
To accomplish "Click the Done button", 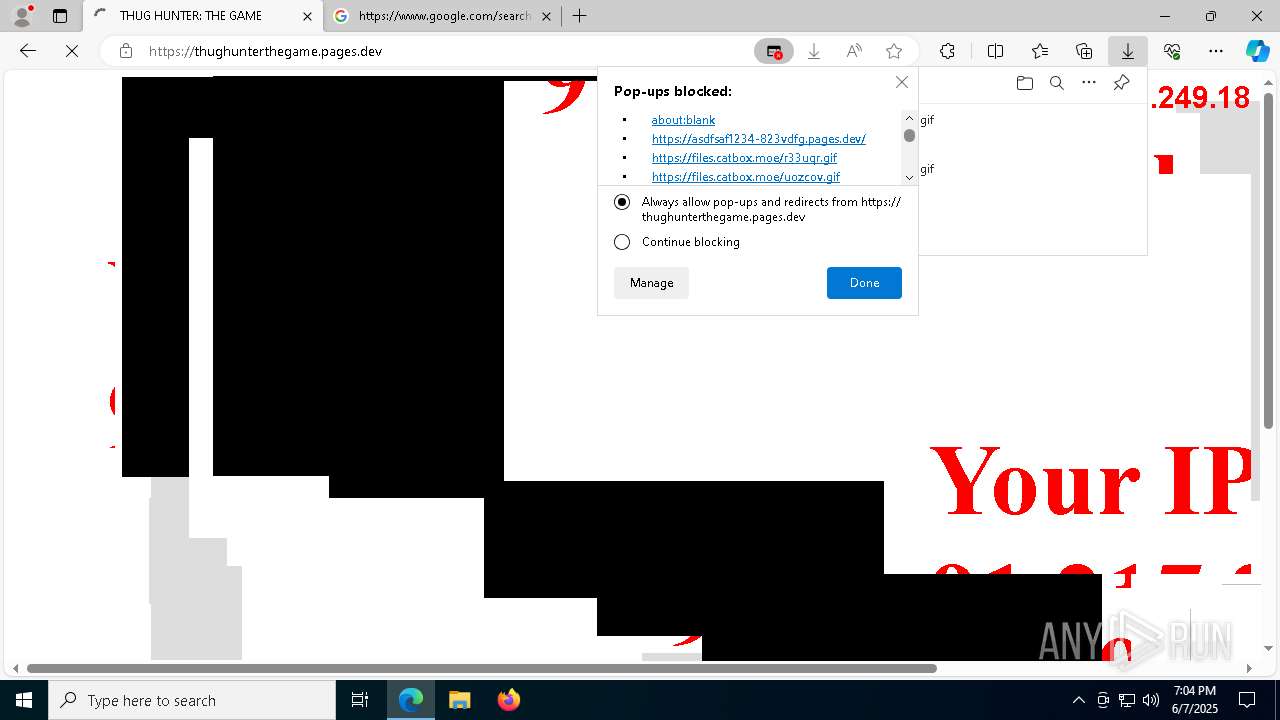I will click(x=864, y=283).
